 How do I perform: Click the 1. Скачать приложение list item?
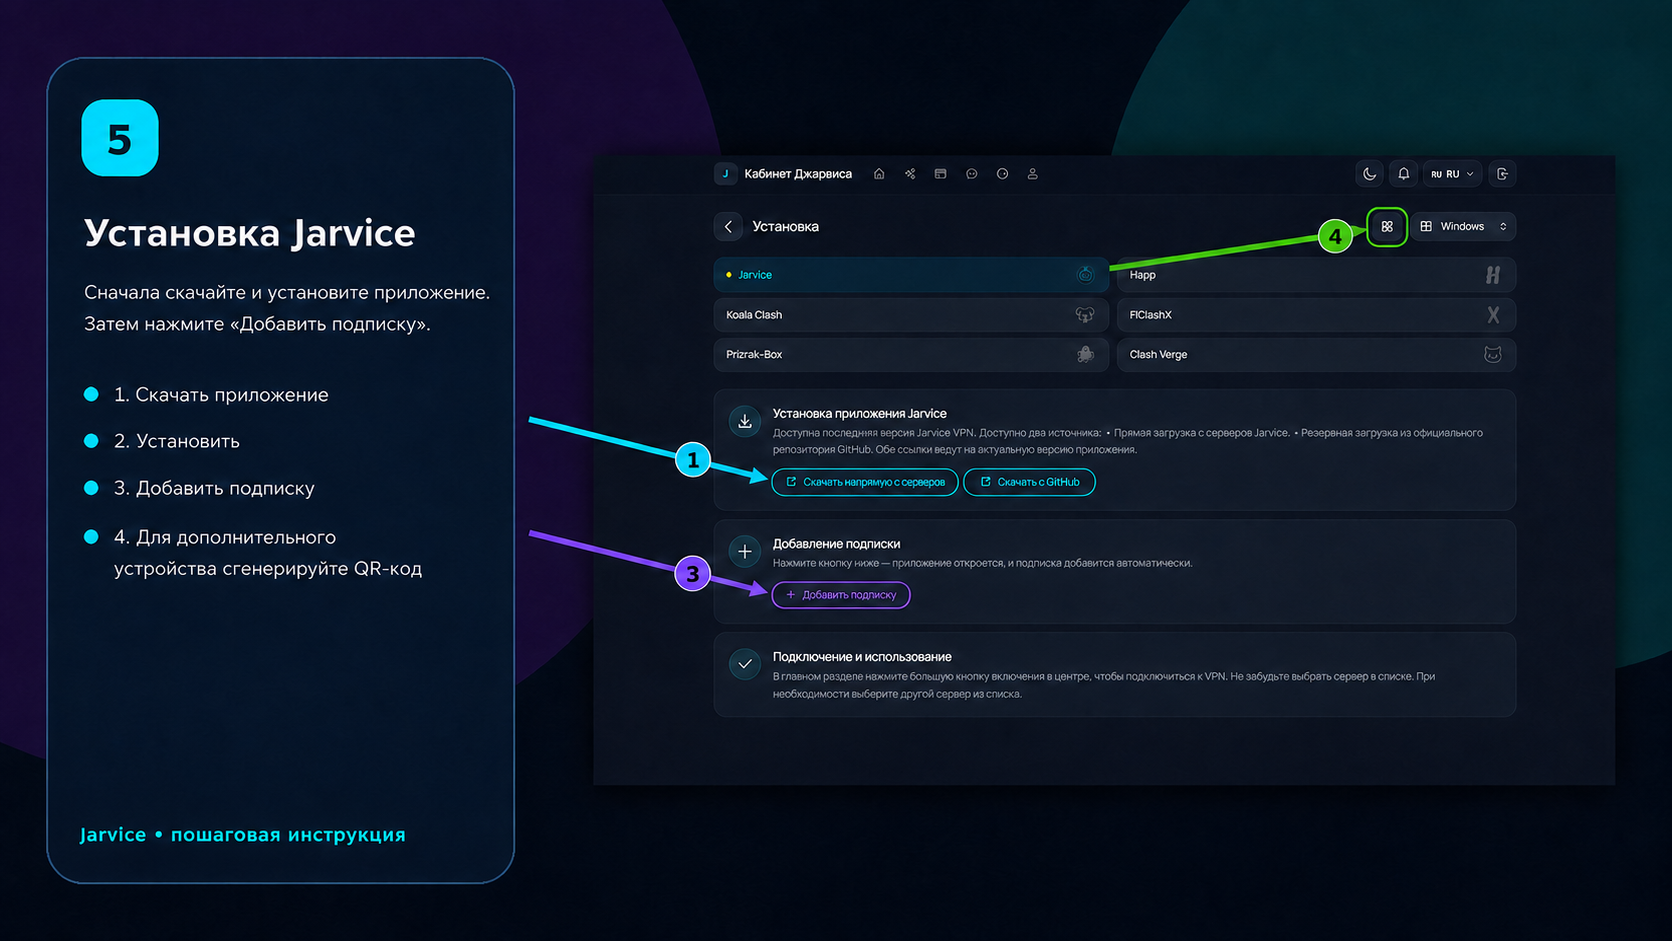[221, 395]
